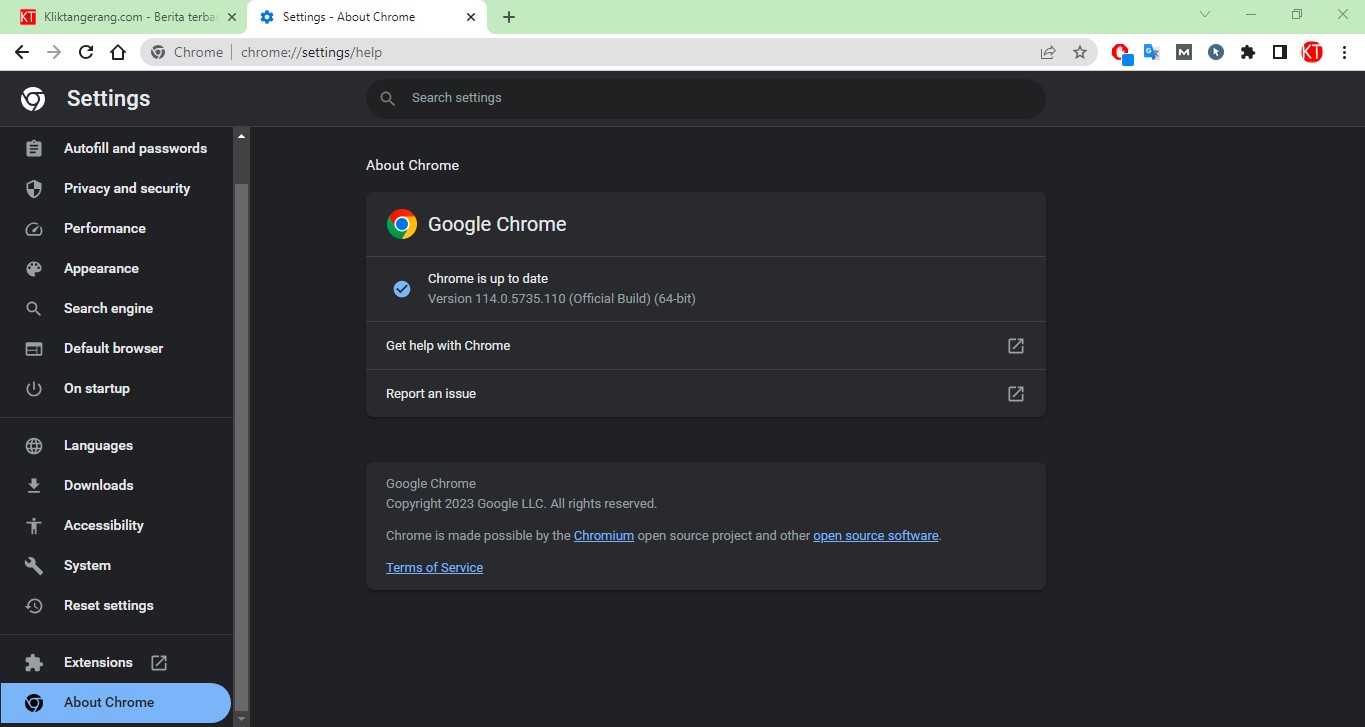Click the browser Back arrow
The image size is (1365, 727).
click(x=22, y=52)
